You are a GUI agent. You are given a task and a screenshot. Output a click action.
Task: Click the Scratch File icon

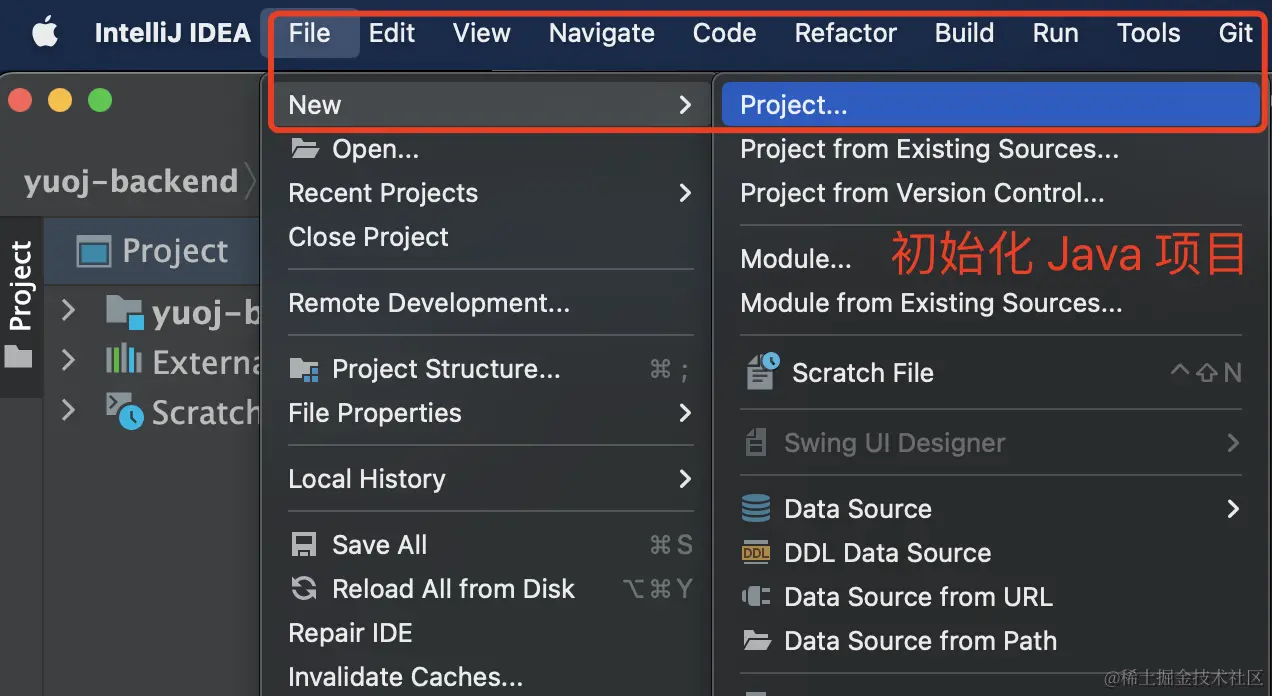[762, 372]
